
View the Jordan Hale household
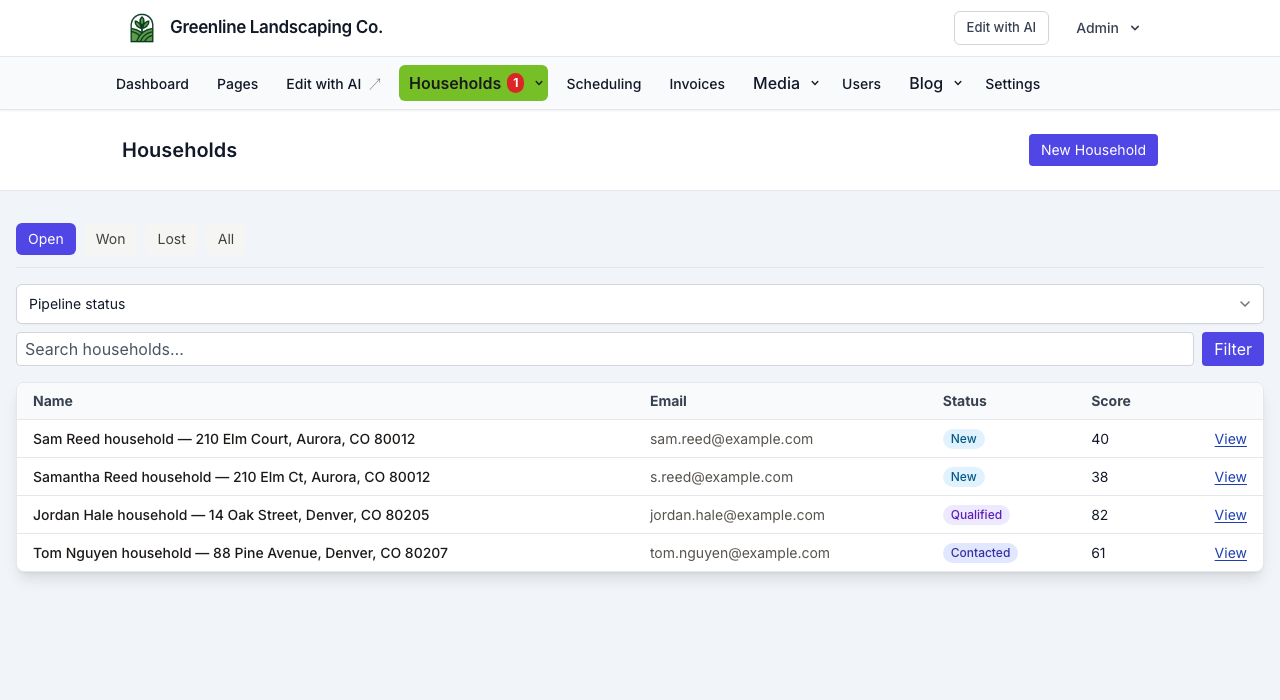pos(1230,515)
